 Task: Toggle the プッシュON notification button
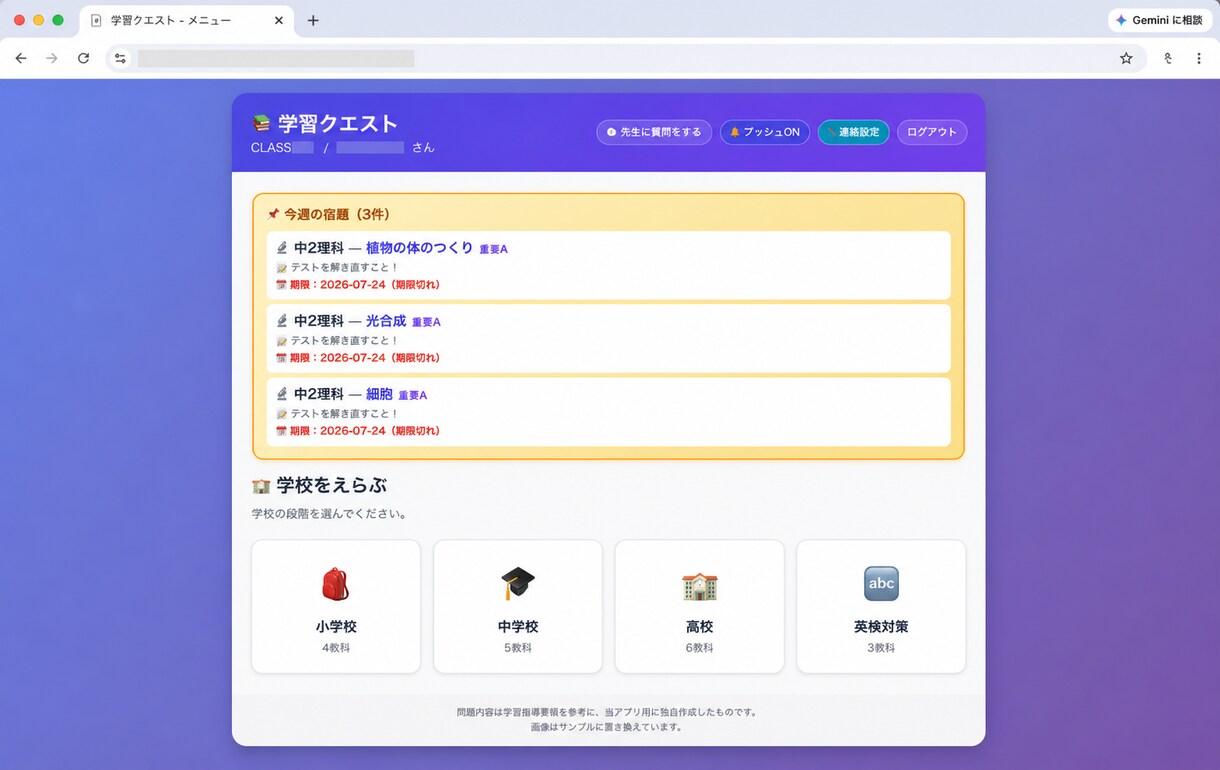pyautogui.click(x=765, y=132)
